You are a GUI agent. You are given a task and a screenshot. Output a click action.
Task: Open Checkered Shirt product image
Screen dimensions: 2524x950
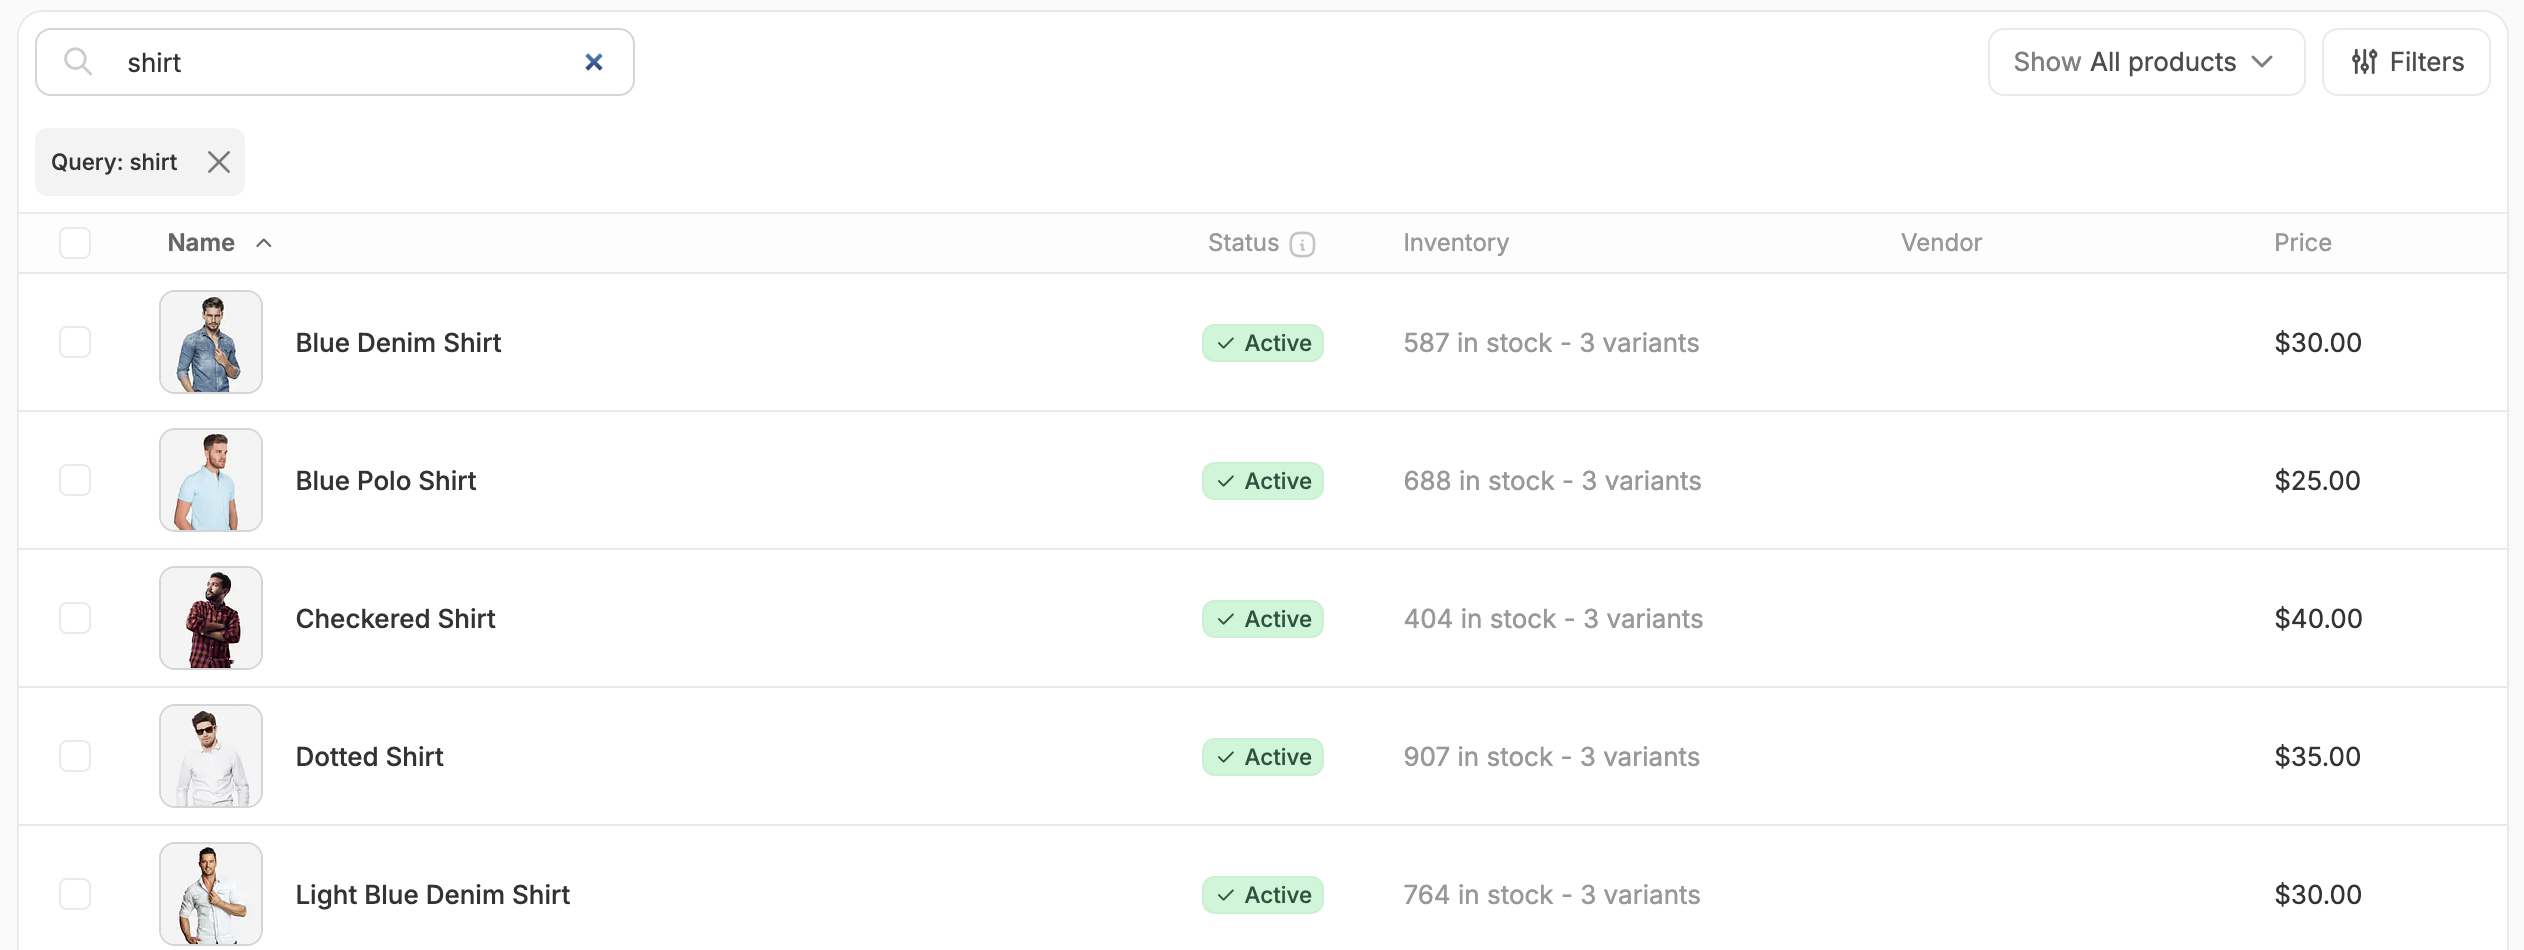(x=211, y=618)
